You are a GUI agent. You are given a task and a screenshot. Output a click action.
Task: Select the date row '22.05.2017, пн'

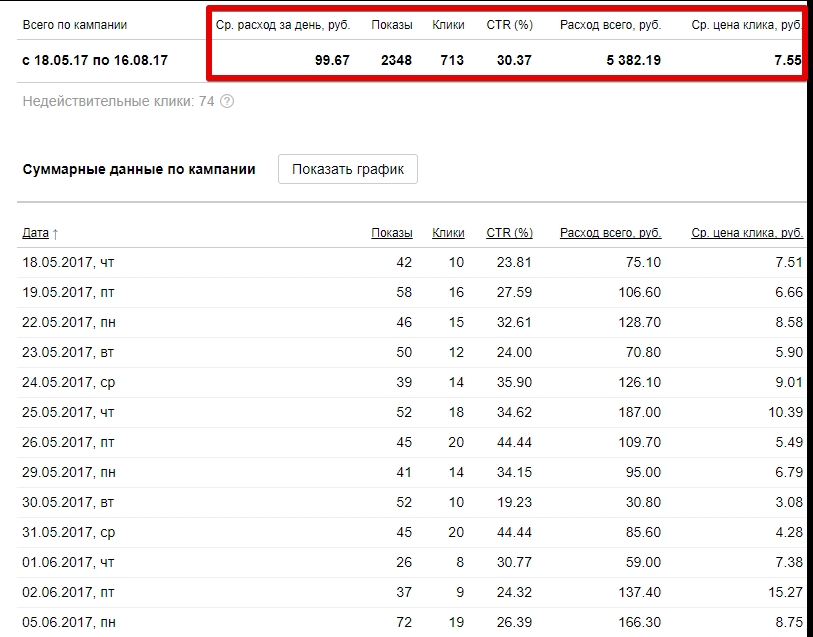click(x=412, y=322)
